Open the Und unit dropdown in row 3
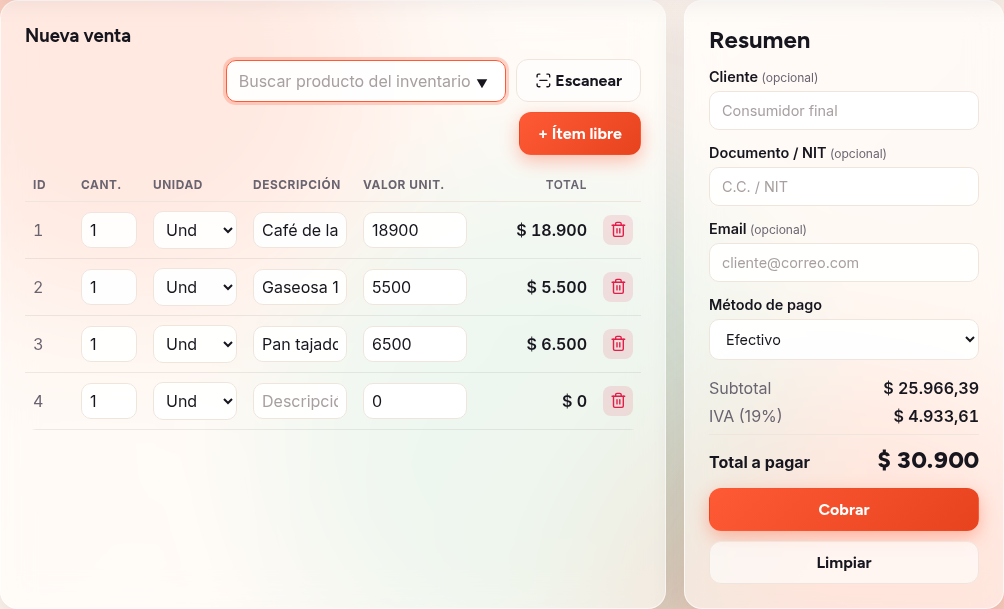This screenshot has width=1004, height=609. 195,344
